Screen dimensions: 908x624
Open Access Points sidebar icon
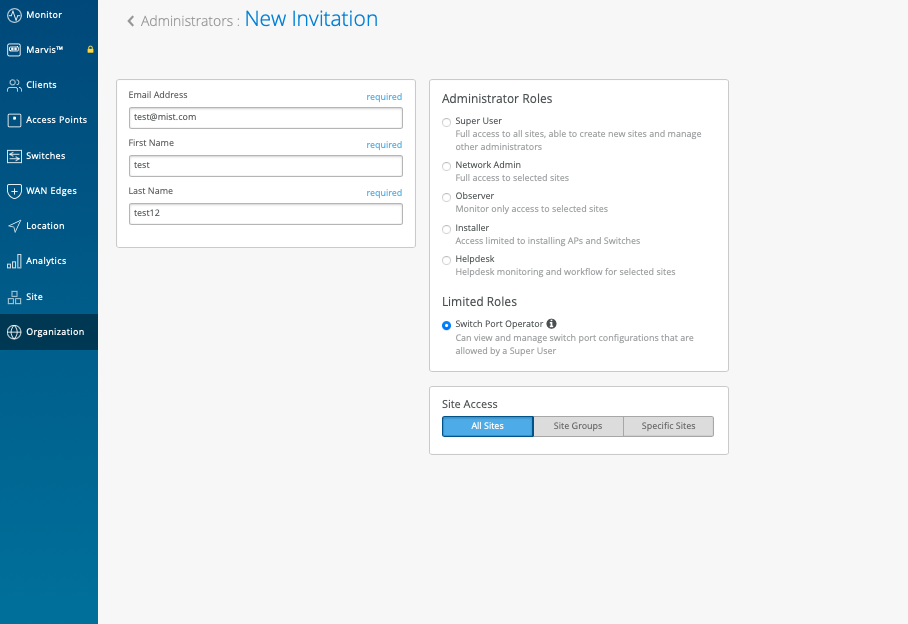(x=14, y=120)
